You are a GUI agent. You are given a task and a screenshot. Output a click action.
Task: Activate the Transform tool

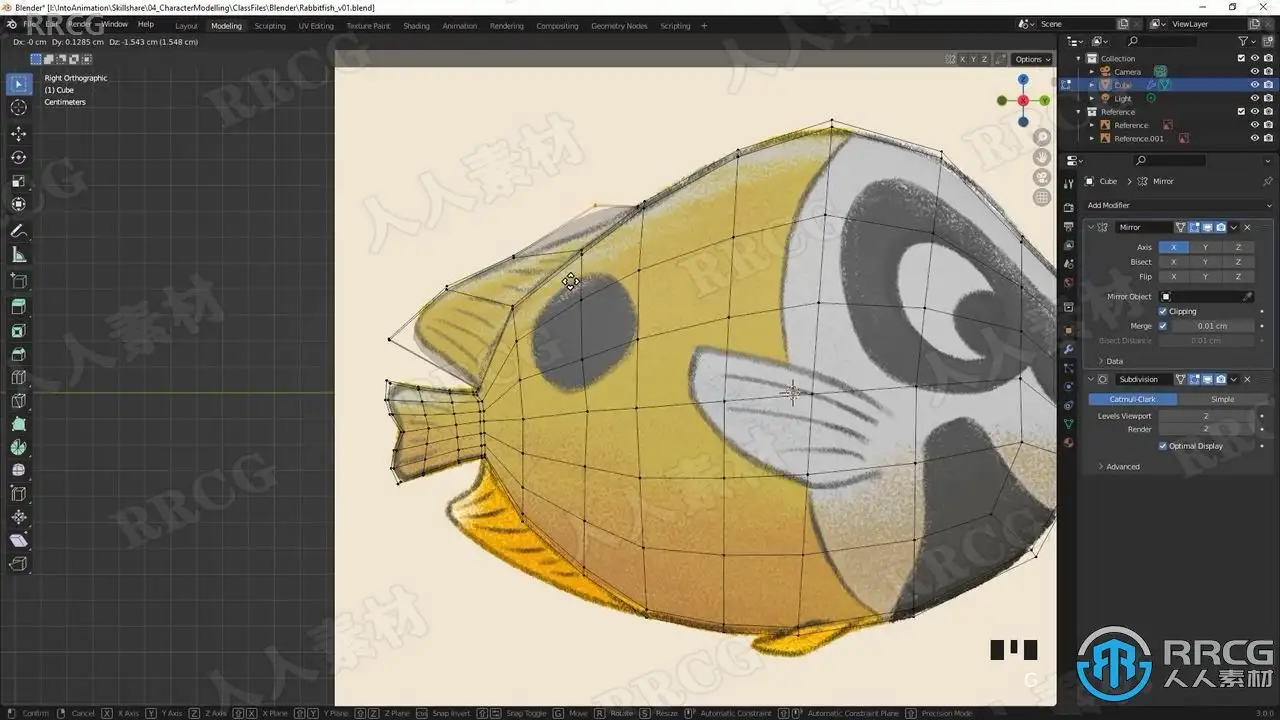point(19,205)
